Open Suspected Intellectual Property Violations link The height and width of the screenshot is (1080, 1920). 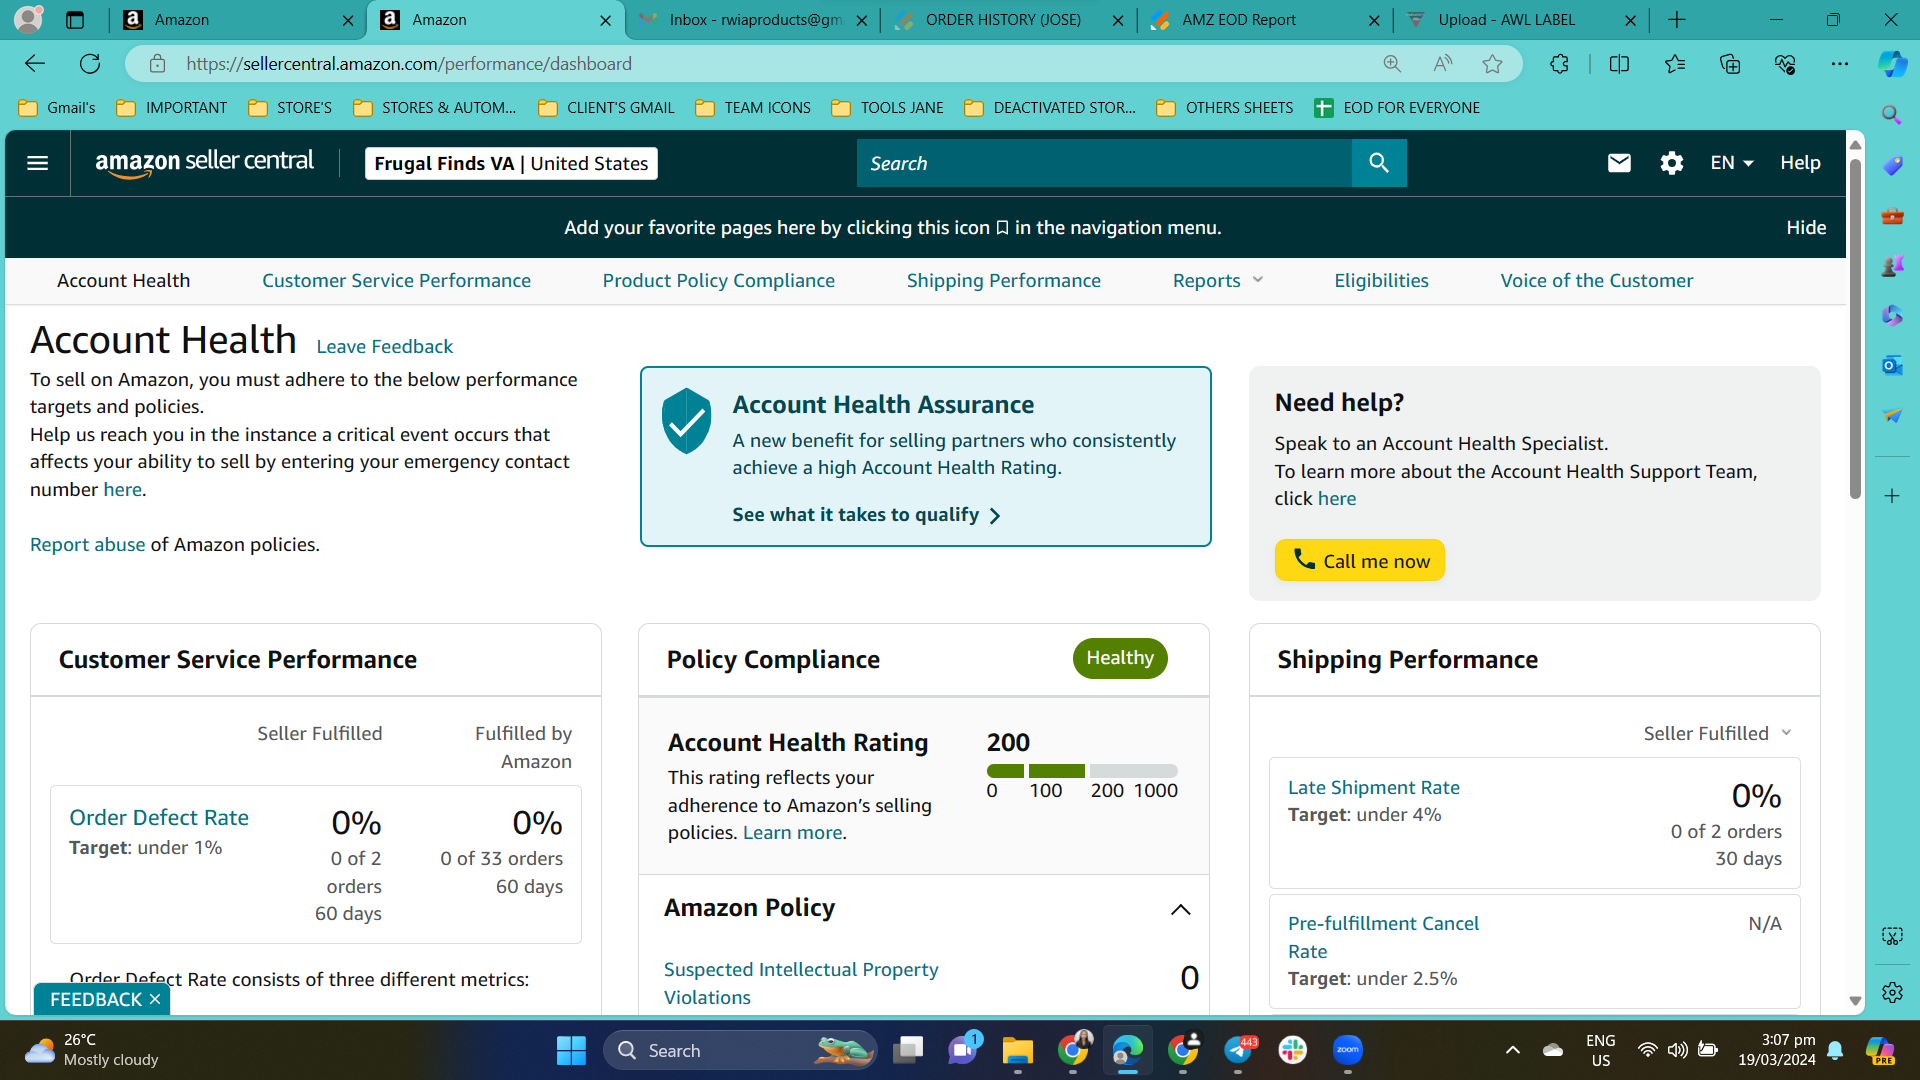[801, 984]
